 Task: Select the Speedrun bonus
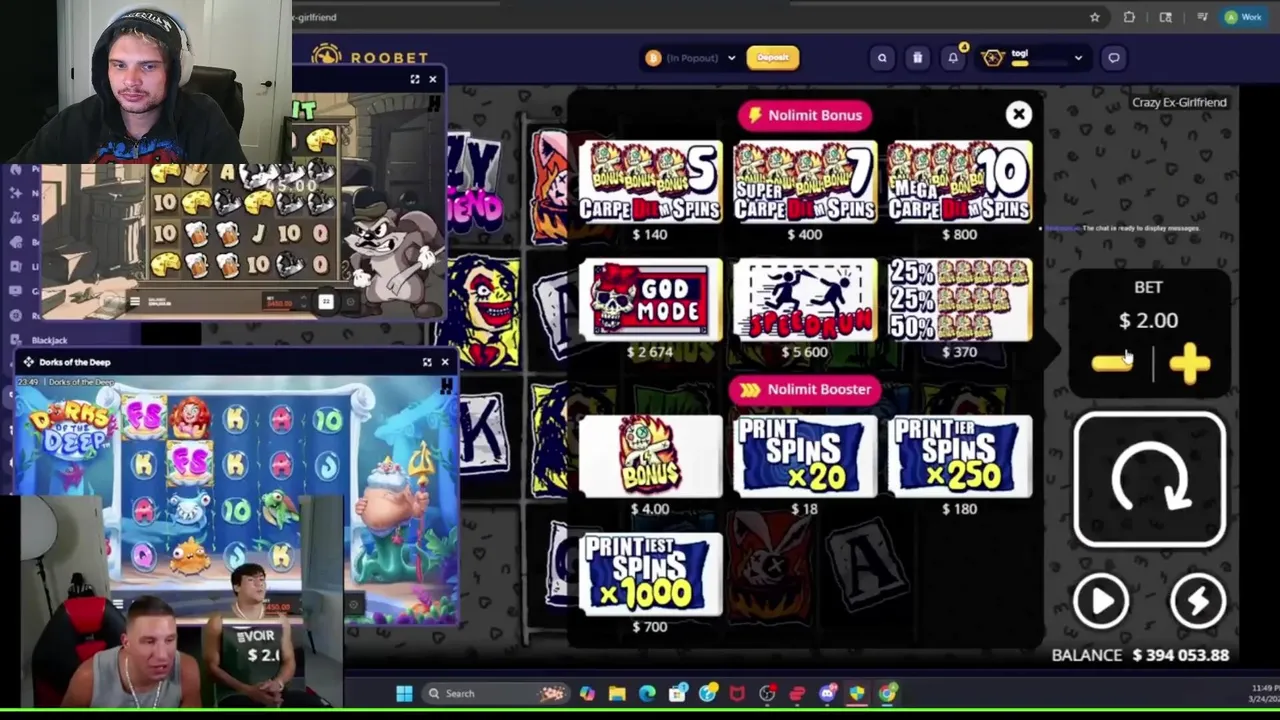pyautogui.click(x=805, y=299)
